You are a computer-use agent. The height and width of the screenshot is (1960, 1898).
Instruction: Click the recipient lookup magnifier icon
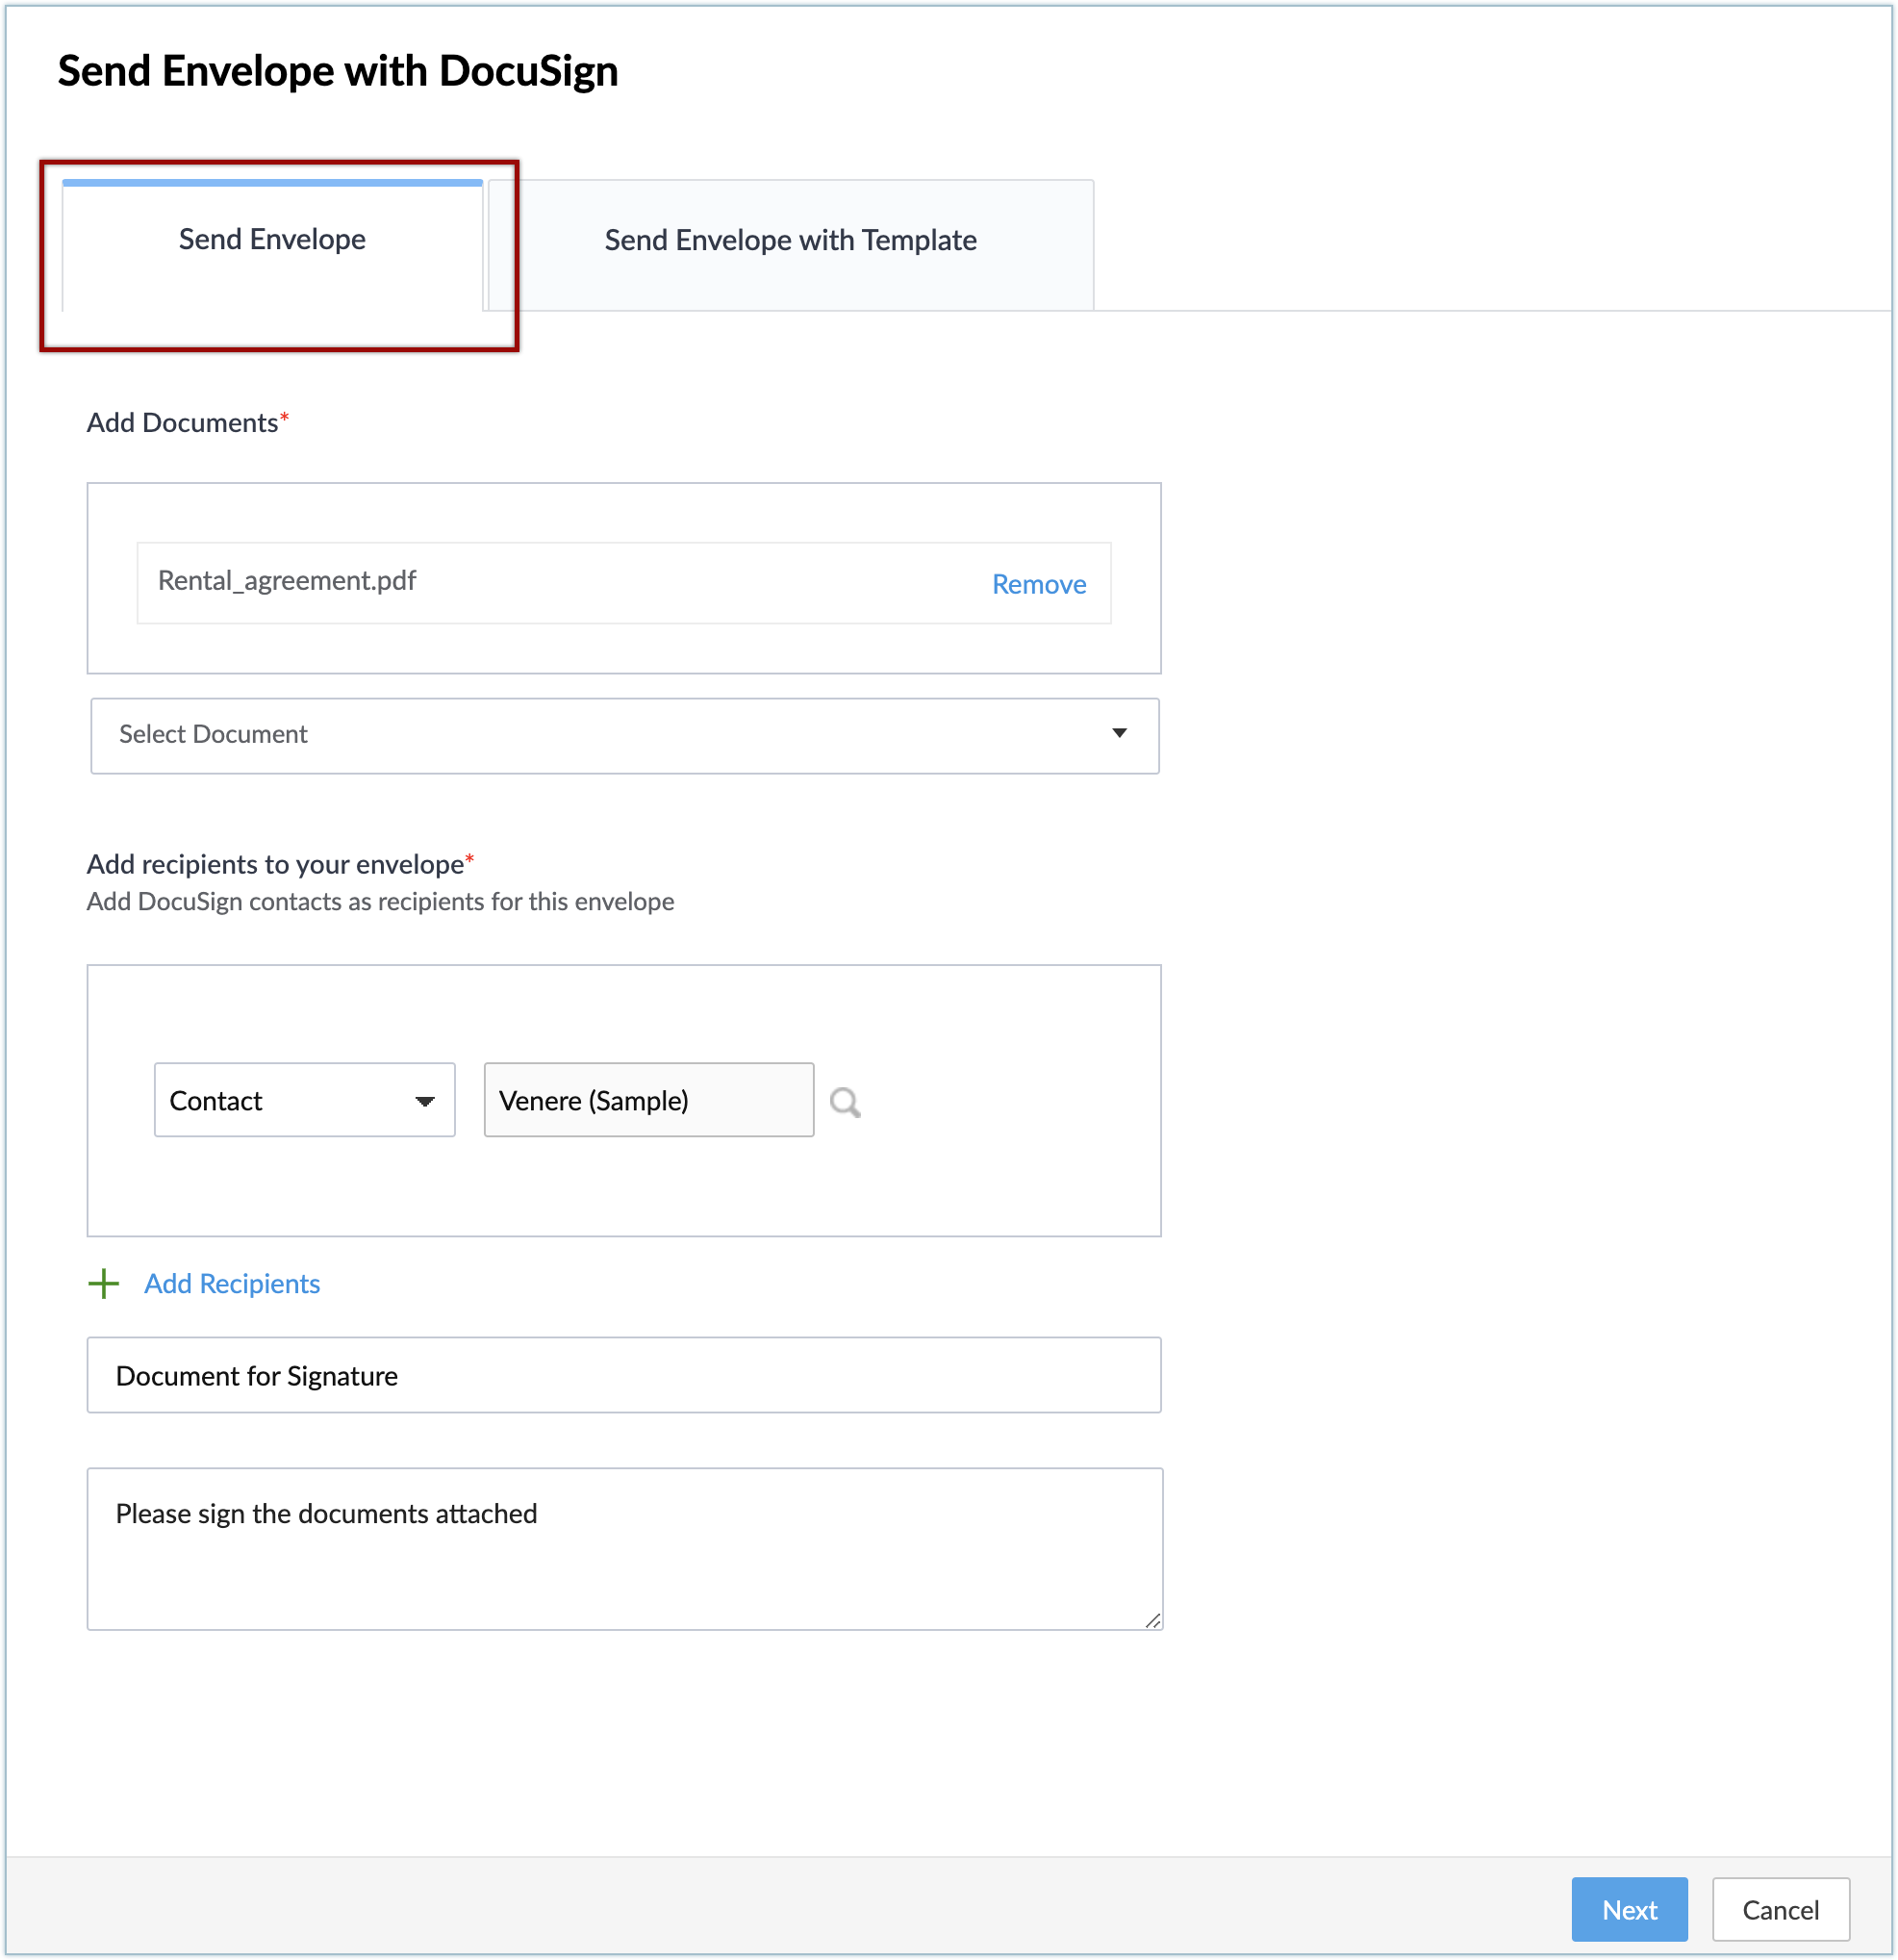point(845,1102)
